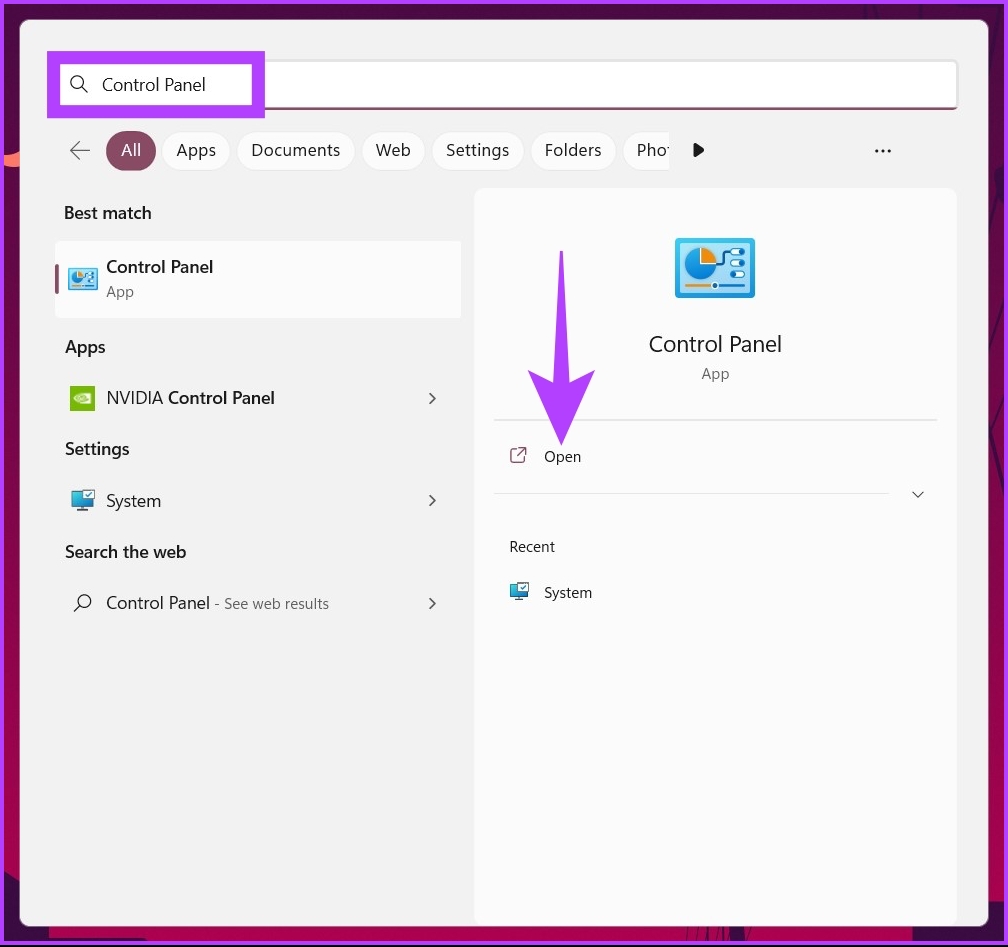Switch to the Documents filter tab
Image resolution: width=1008 pixels, height=947 pixels.
click(x=295, y=150)
